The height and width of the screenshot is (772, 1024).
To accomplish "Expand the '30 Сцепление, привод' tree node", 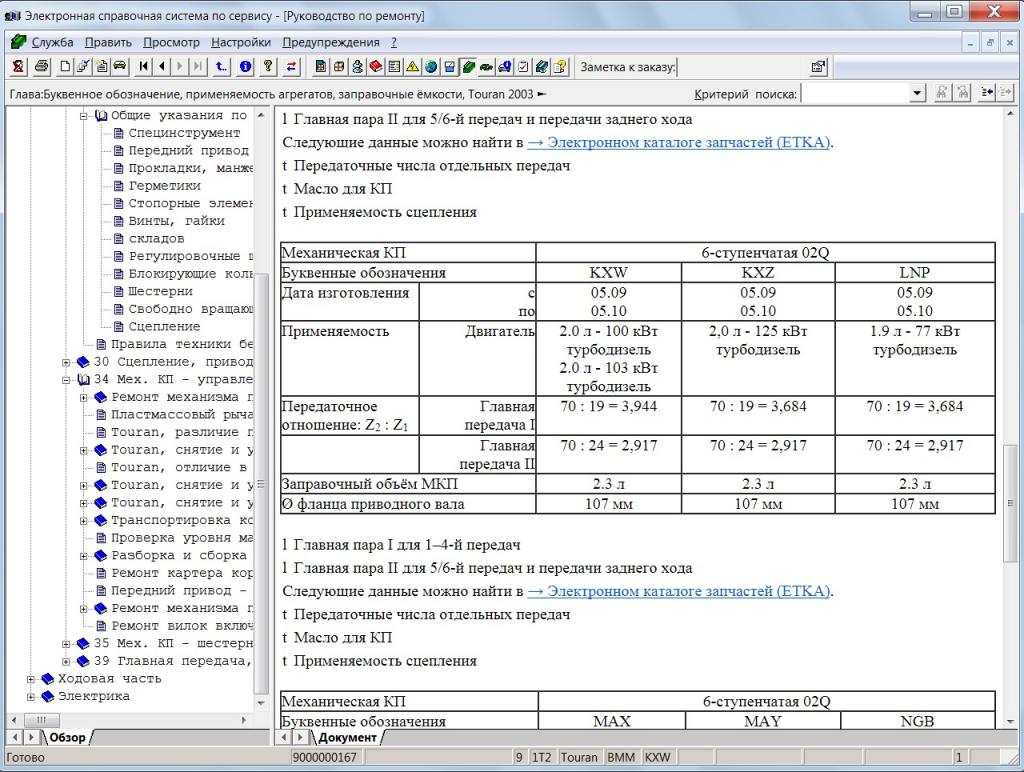I will (66, 362).
